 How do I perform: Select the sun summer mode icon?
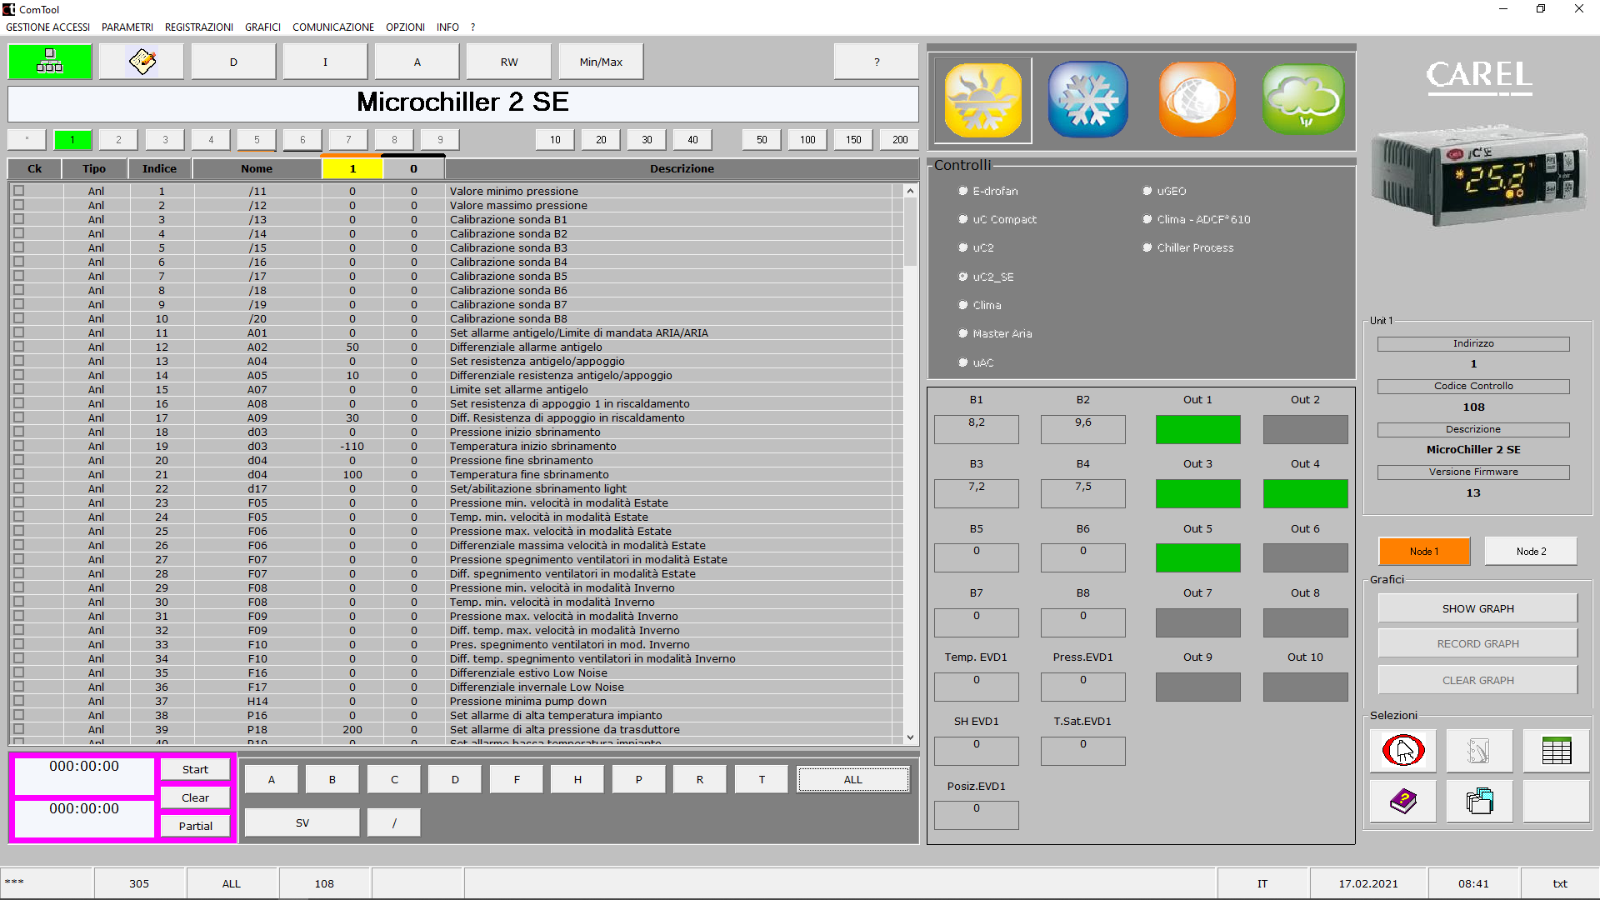tap(983, 100)
